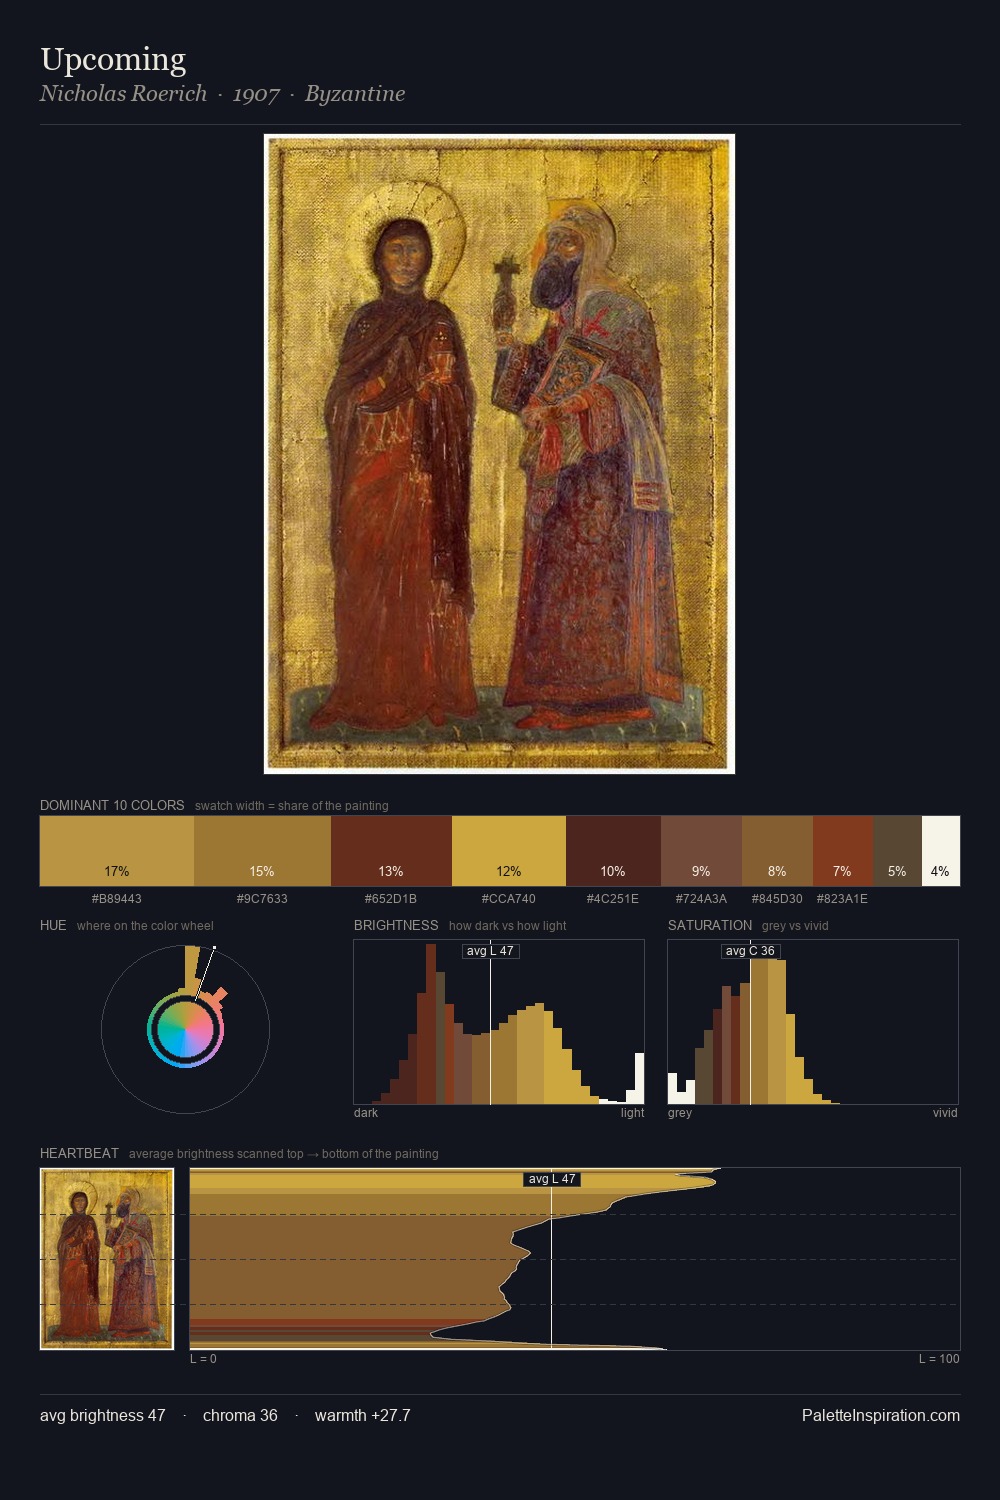Click the heartbeat brightness profile chart
The height and width of the screenshot is (1500, 1000).
pyautogui.click(x=575, y=1259)
